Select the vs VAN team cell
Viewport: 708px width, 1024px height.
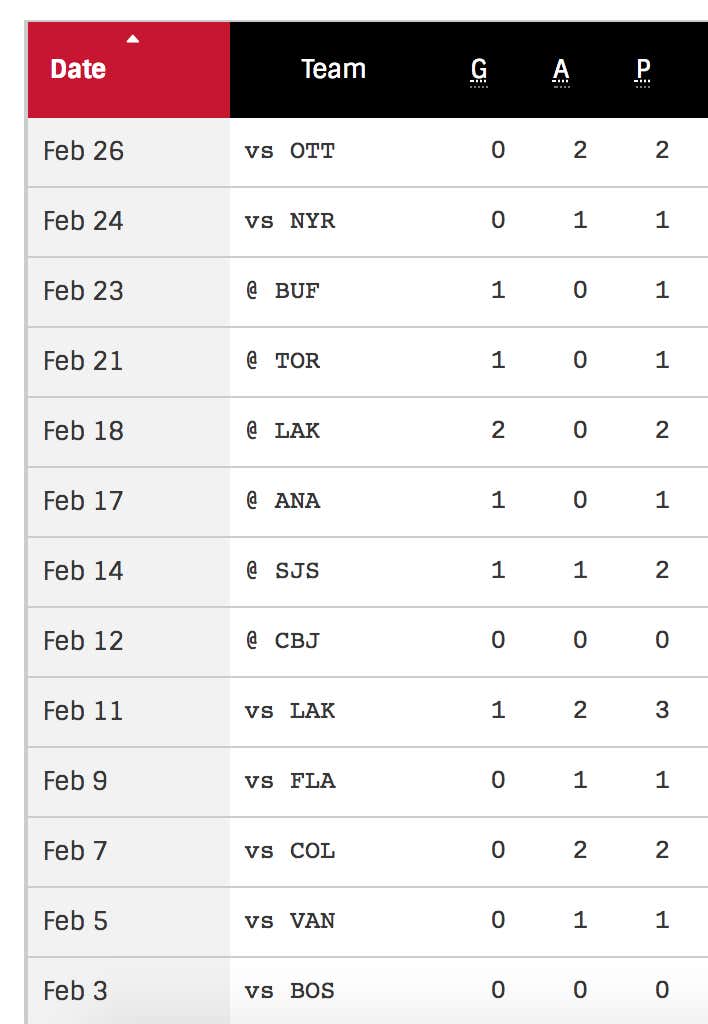(290, 921)
